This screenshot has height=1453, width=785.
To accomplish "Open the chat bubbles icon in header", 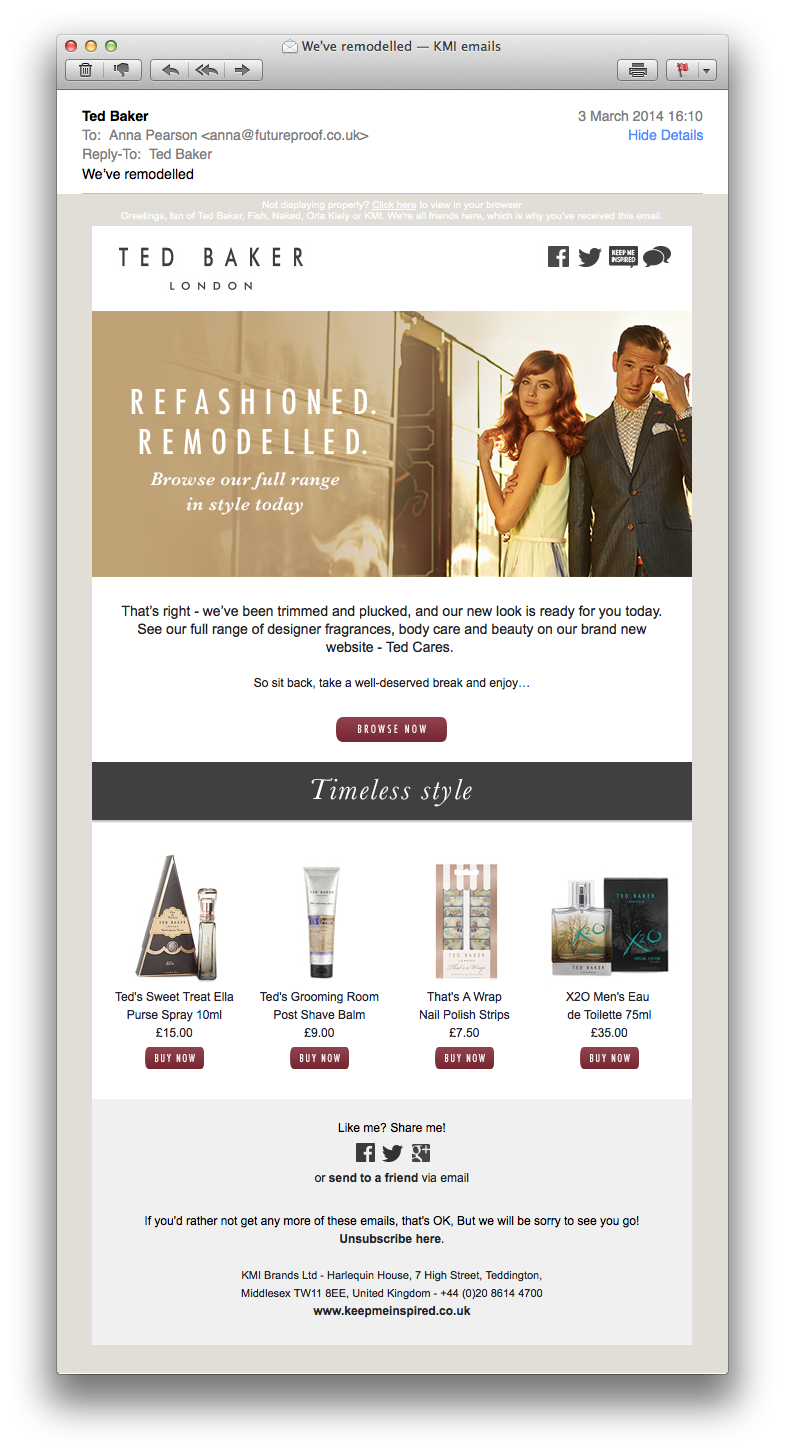I will click(656, 257).
